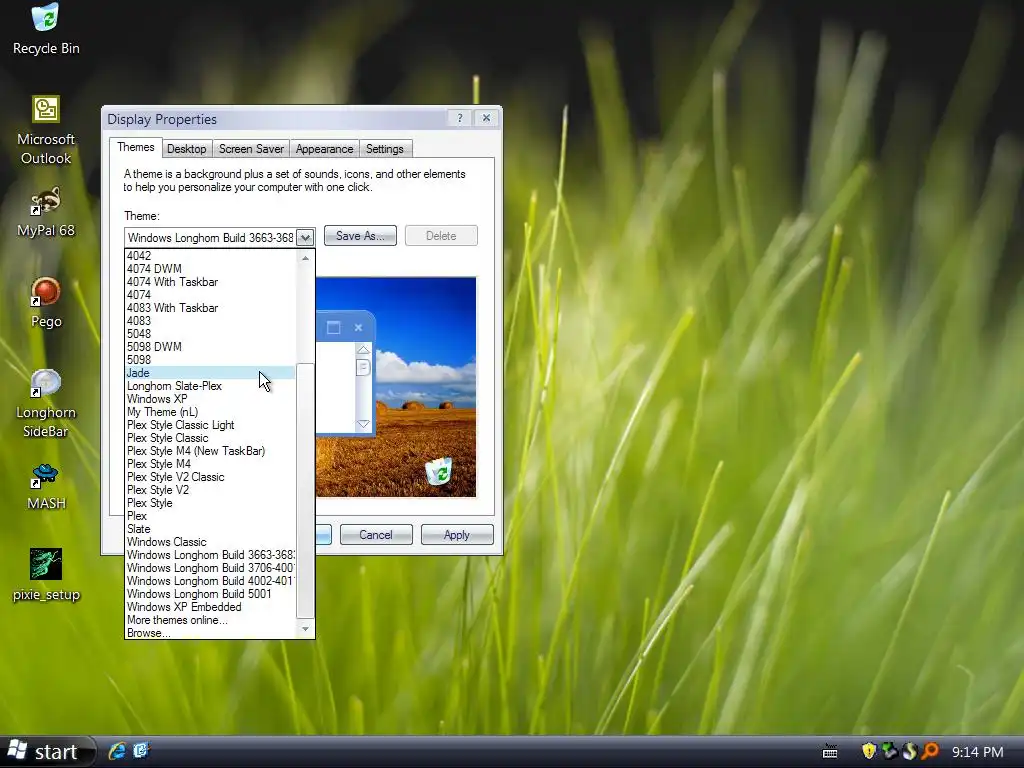This screenshot has height=768, width=1024.
Task: Select Plex Style M4 (New TaskBar)
Action: pyautogui.click(x=210, y=451)
